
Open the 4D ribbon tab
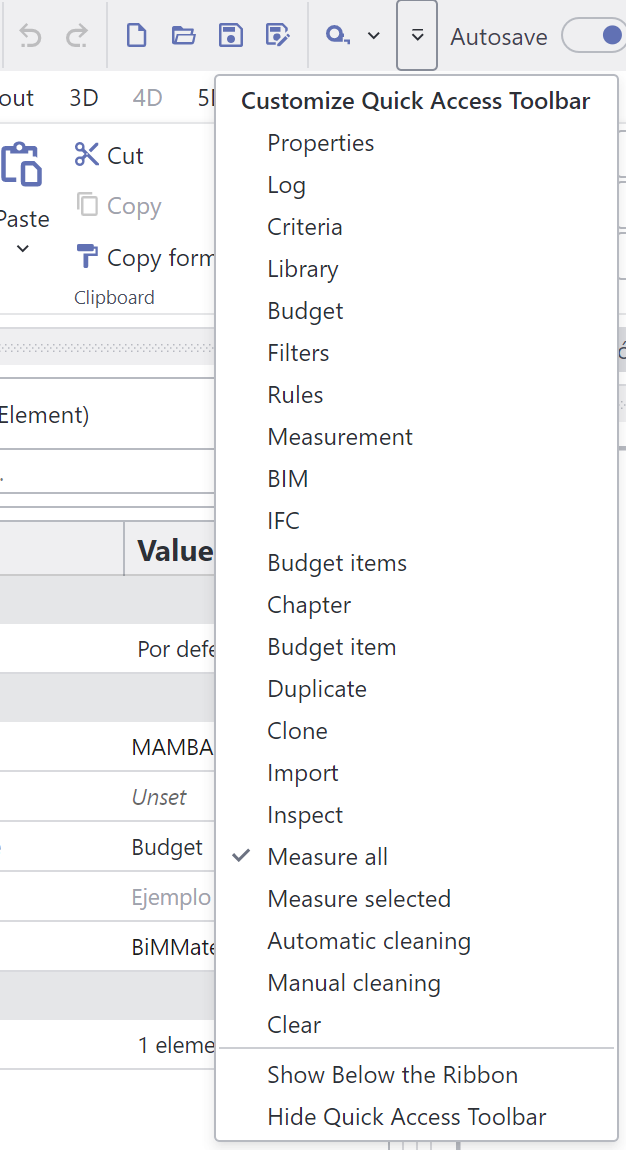147,98
